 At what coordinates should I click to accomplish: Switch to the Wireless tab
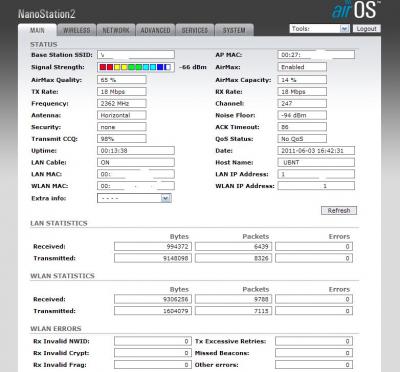[x=77, y=30]
